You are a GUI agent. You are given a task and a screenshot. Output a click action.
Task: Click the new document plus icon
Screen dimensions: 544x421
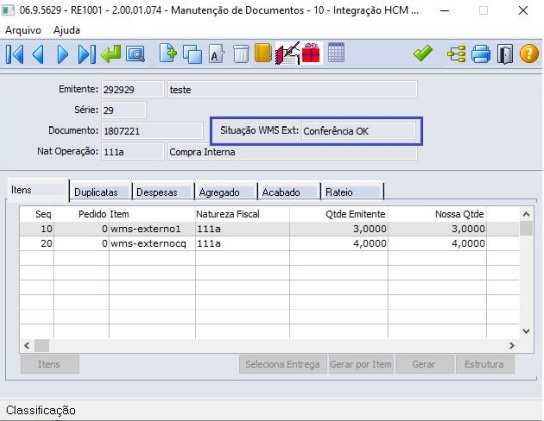[168, 53]
